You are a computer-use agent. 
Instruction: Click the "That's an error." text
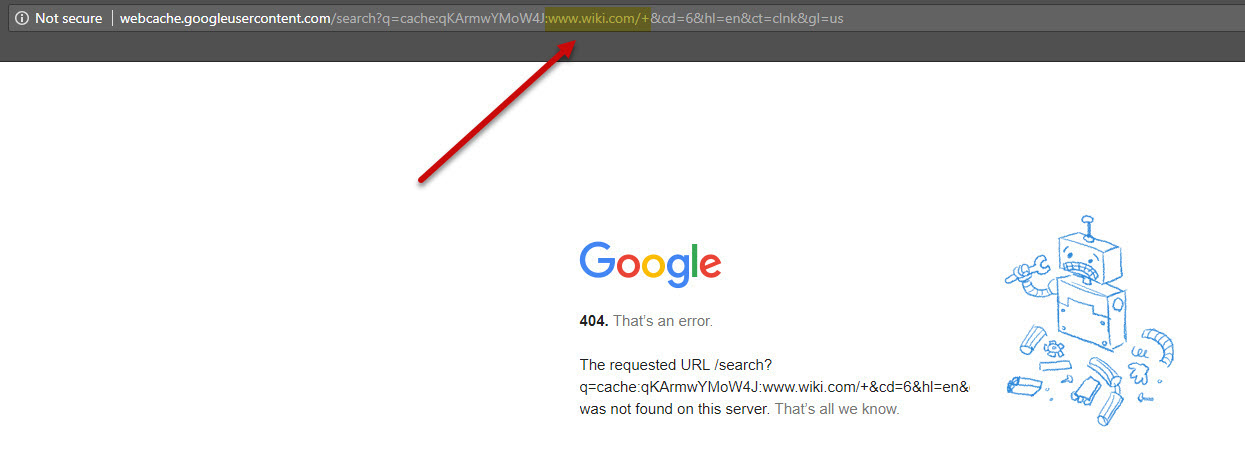(x=663, y=321)
